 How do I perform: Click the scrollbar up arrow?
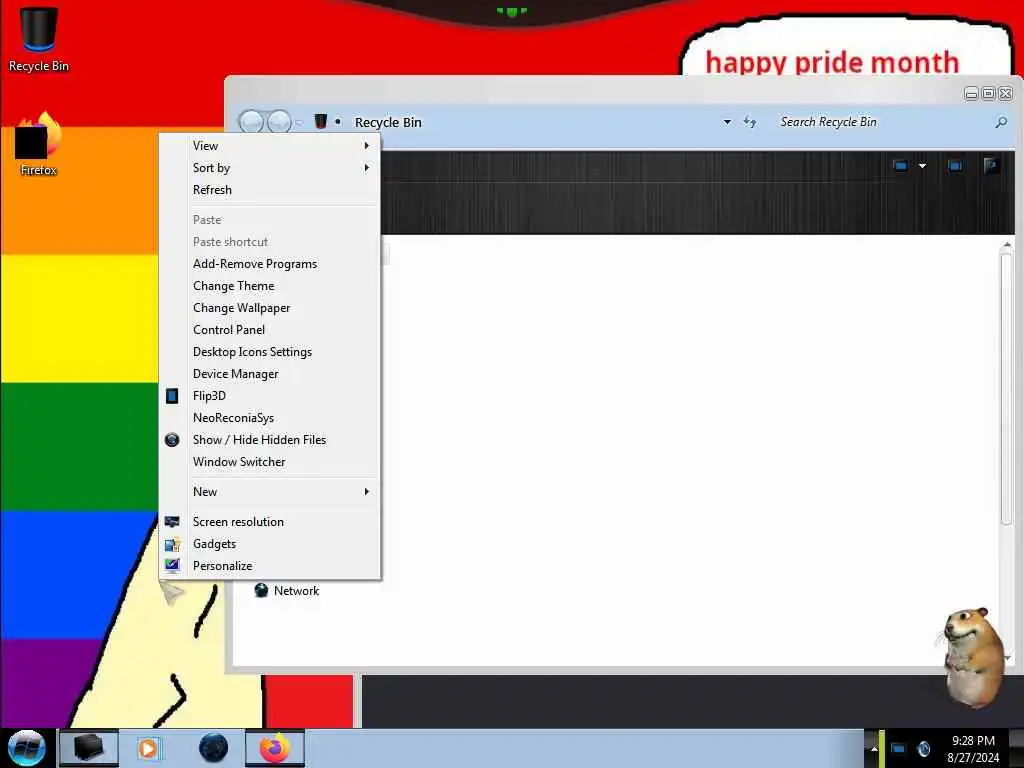pyautogui.click(x=1006, y=245)
